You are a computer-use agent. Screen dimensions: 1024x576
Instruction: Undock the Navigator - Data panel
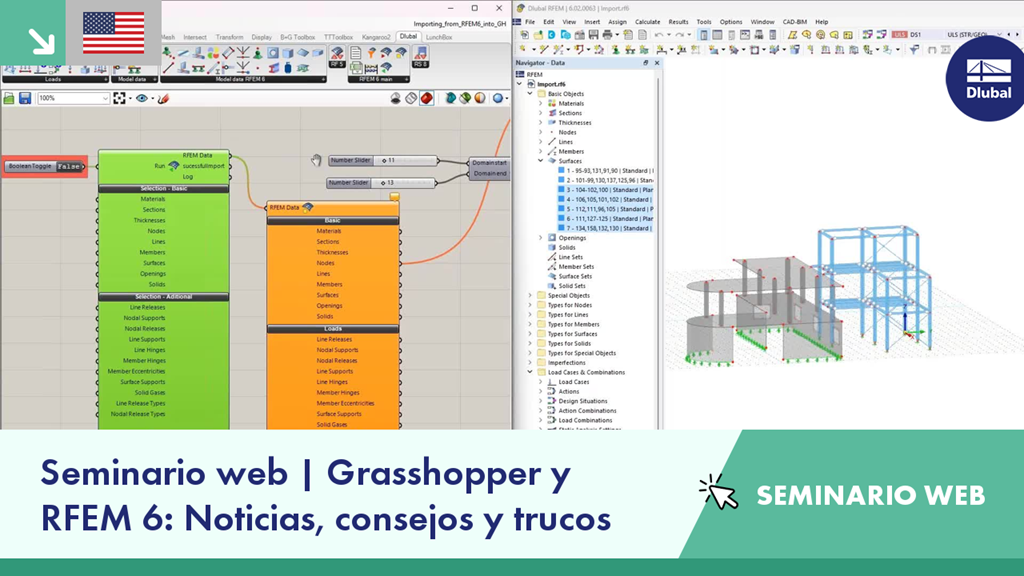click(645, 63)
